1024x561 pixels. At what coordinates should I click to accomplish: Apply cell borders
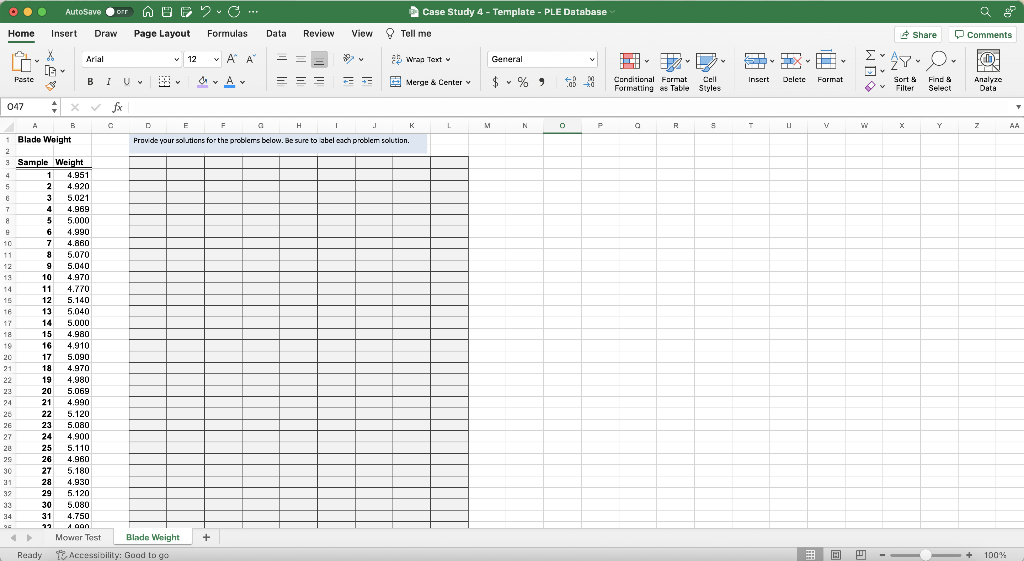pos(164,82)
